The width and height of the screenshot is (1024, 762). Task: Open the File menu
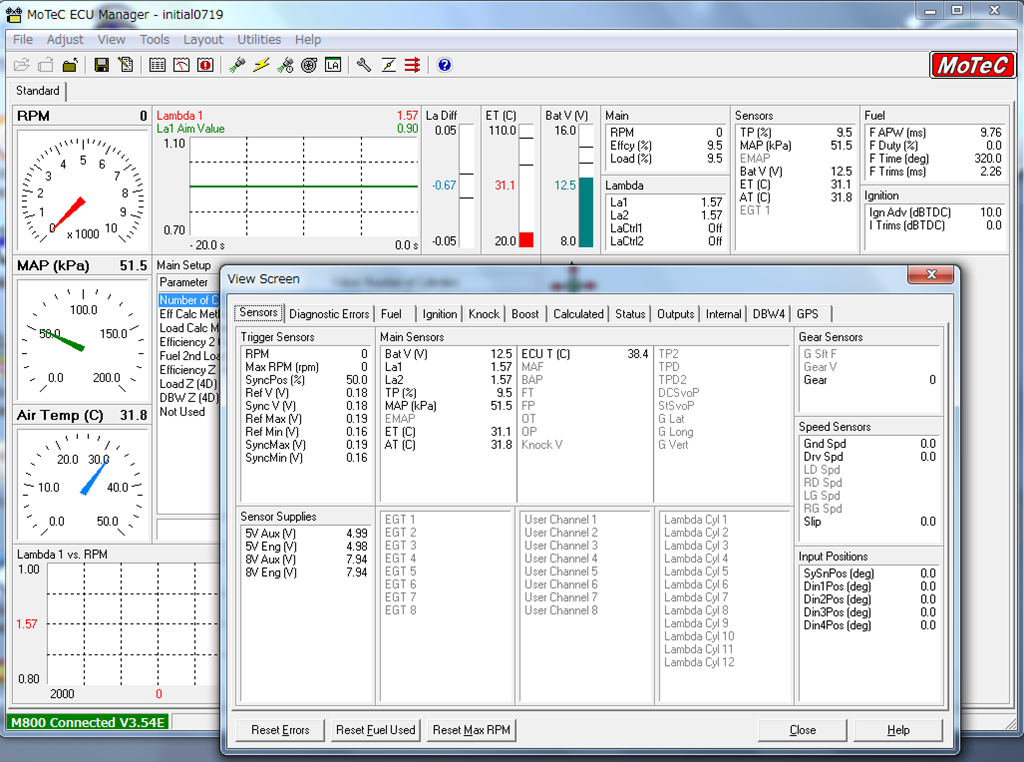(23, 39)
